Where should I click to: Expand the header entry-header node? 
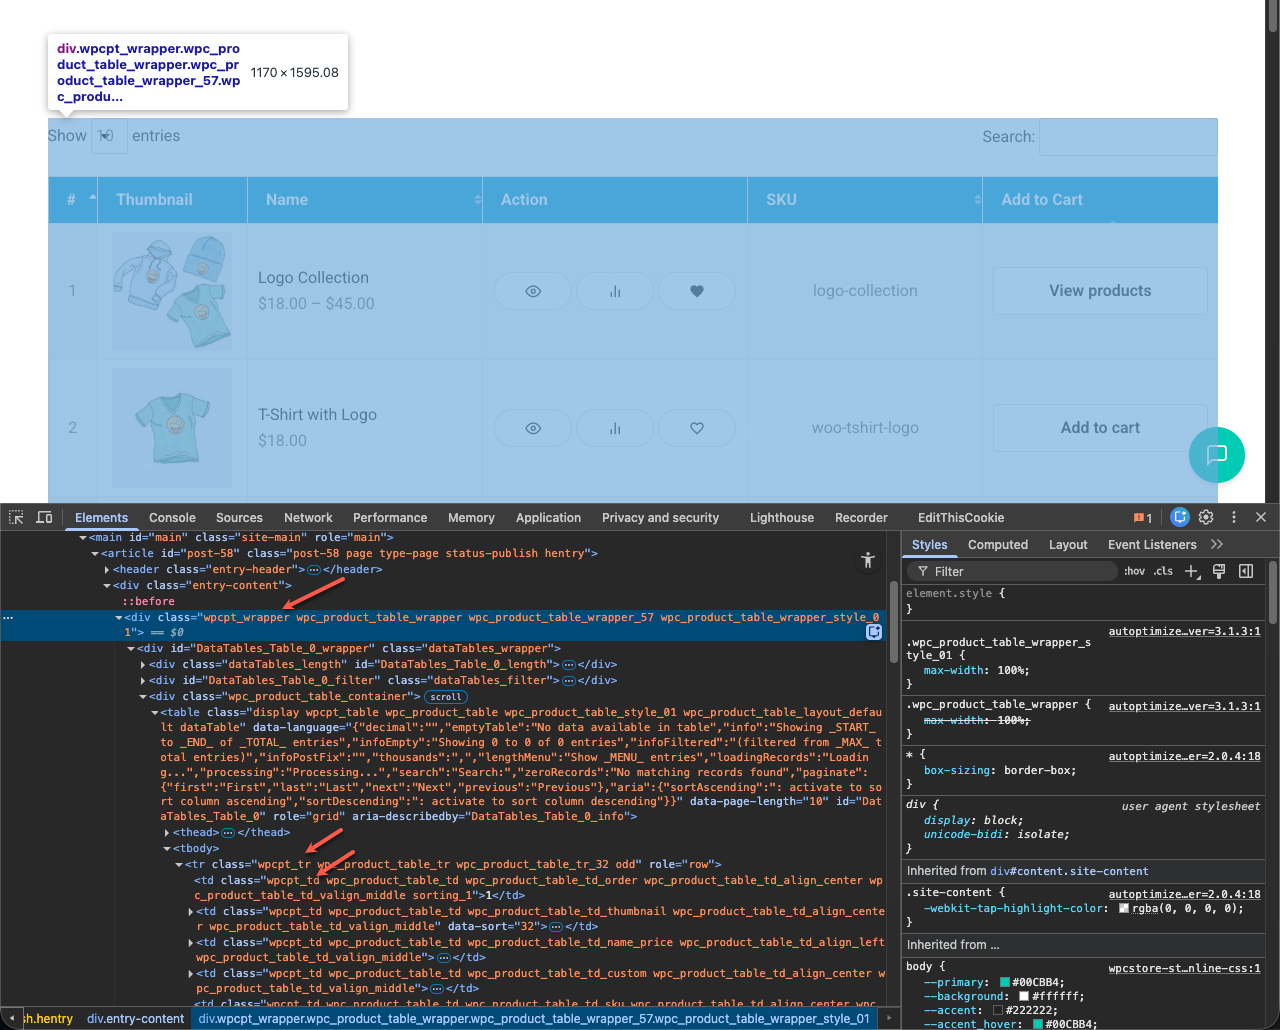point(107,569)
